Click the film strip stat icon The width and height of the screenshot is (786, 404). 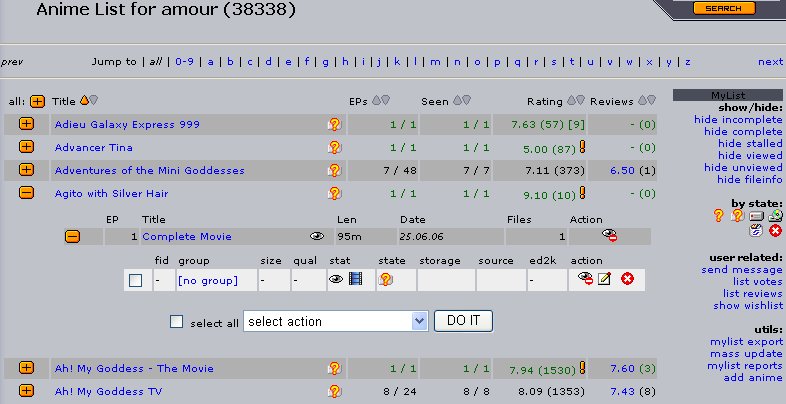pyautogui.click(x=355, y=280)
